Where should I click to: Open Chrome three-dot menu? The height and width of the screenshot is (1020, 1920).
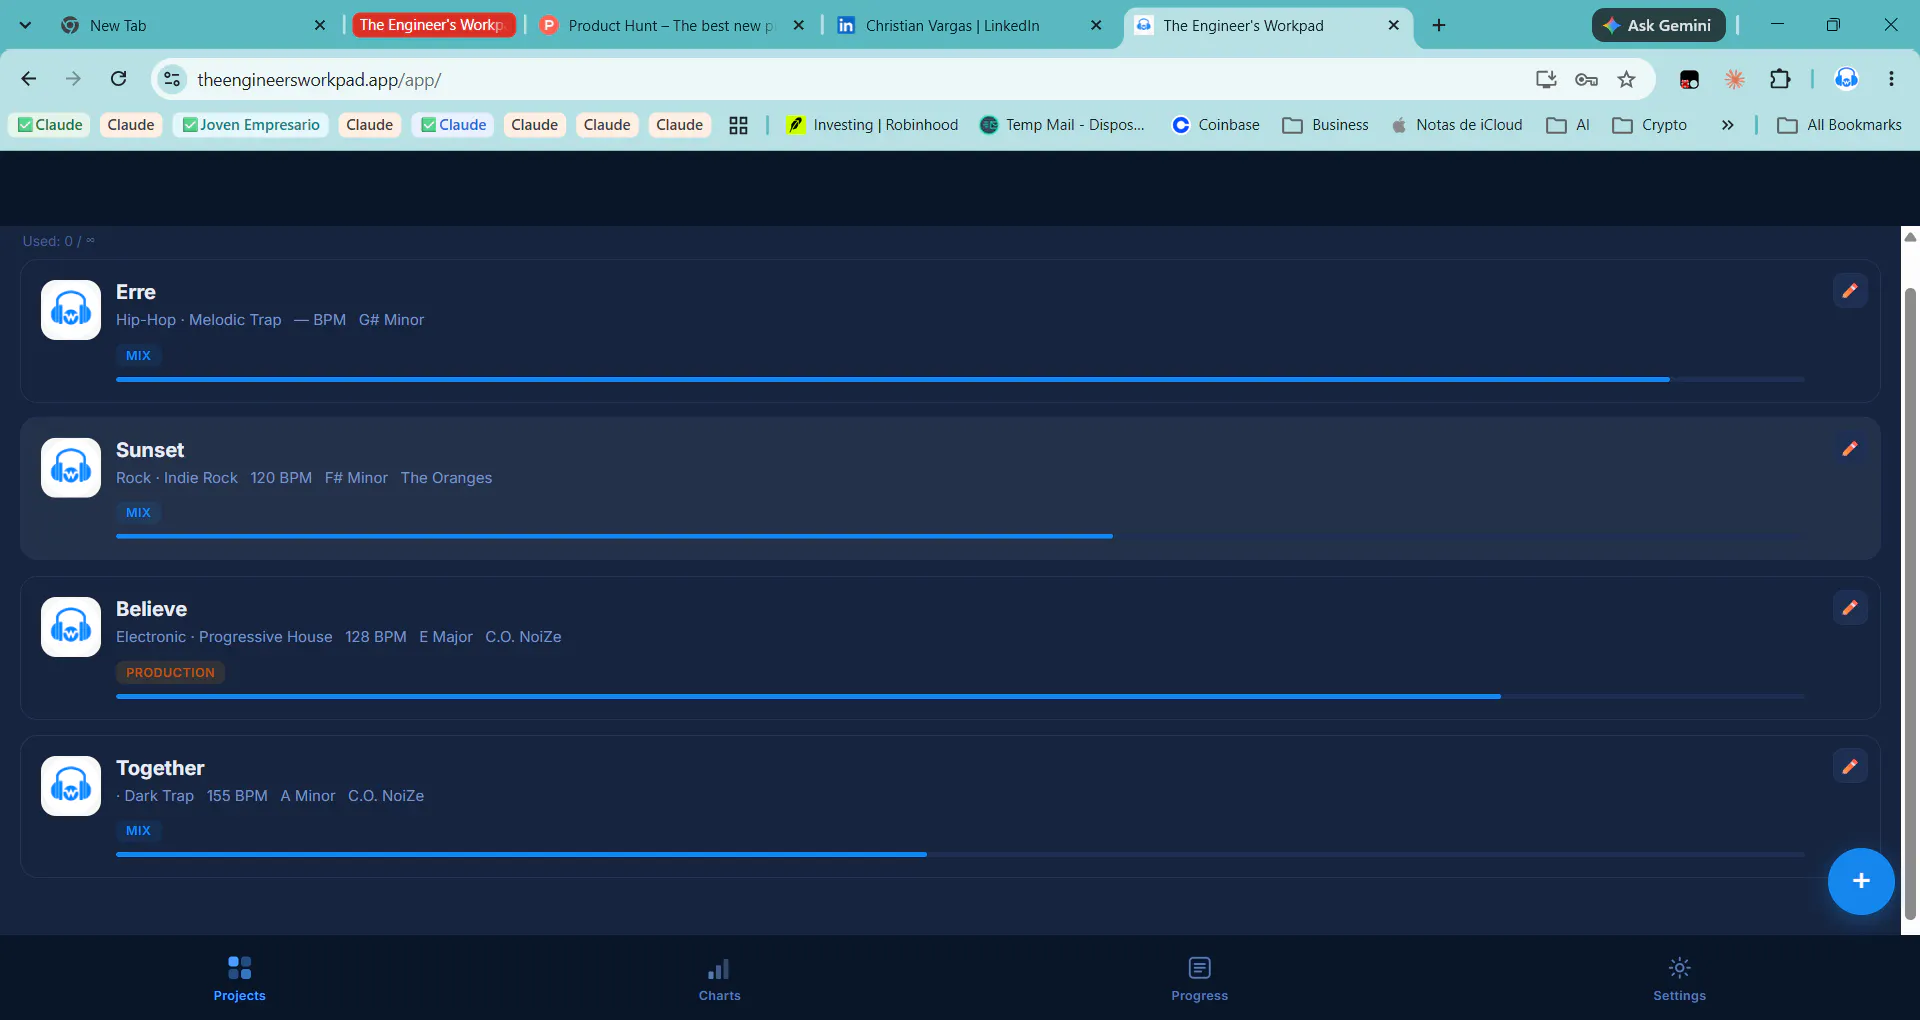coord(1891,79)
